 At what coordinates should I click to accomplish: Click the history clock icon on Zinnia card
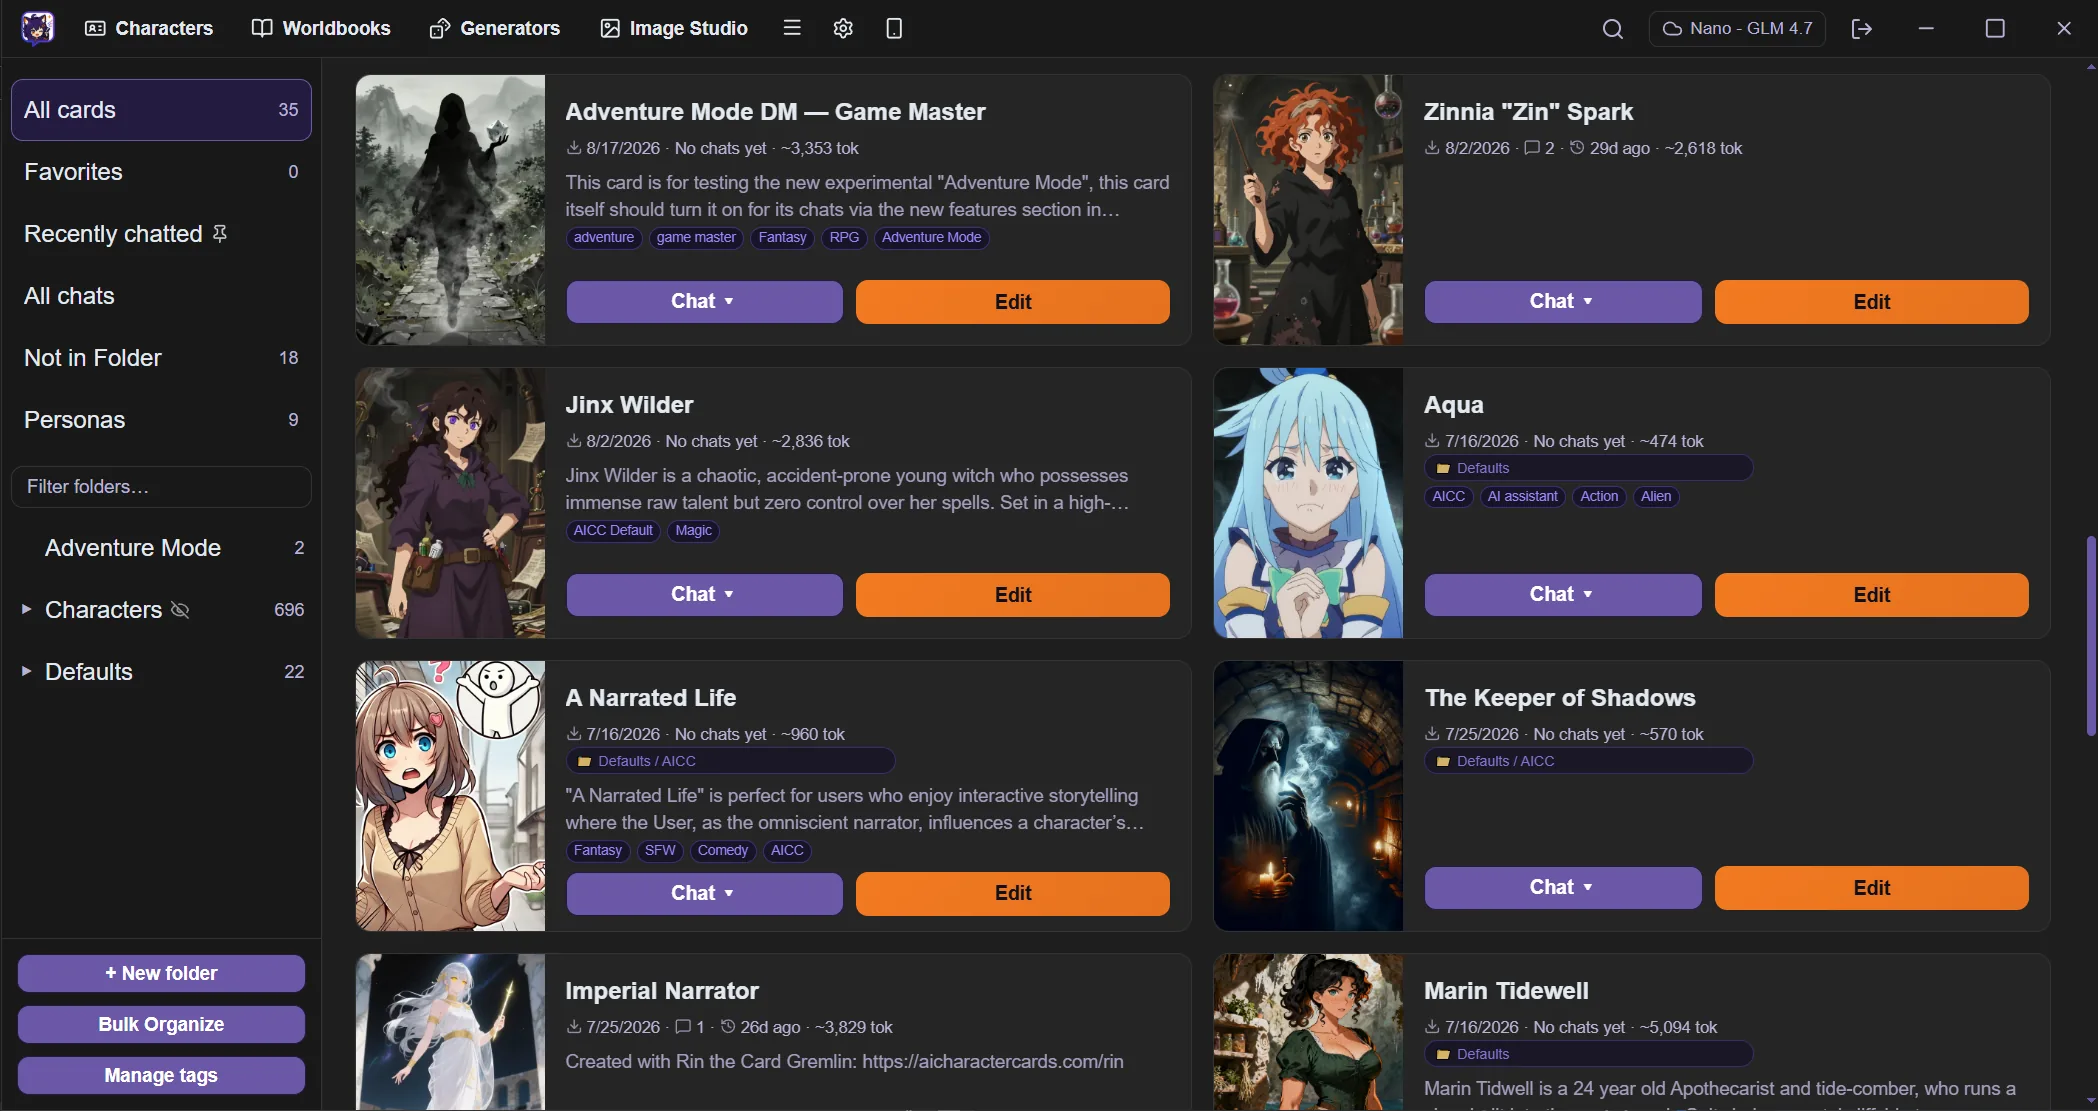tap(1577, 147)
